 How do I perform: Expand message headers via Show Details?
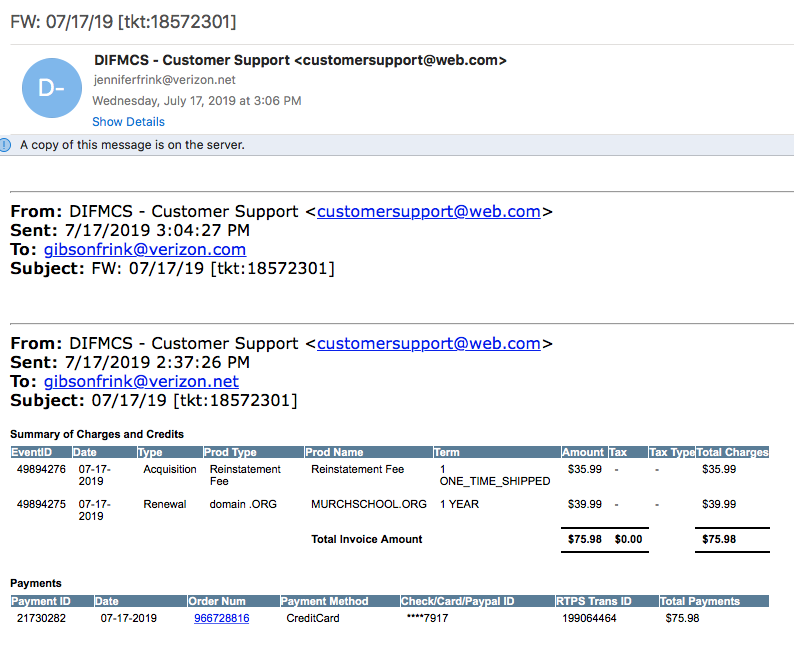pos(128,122)
